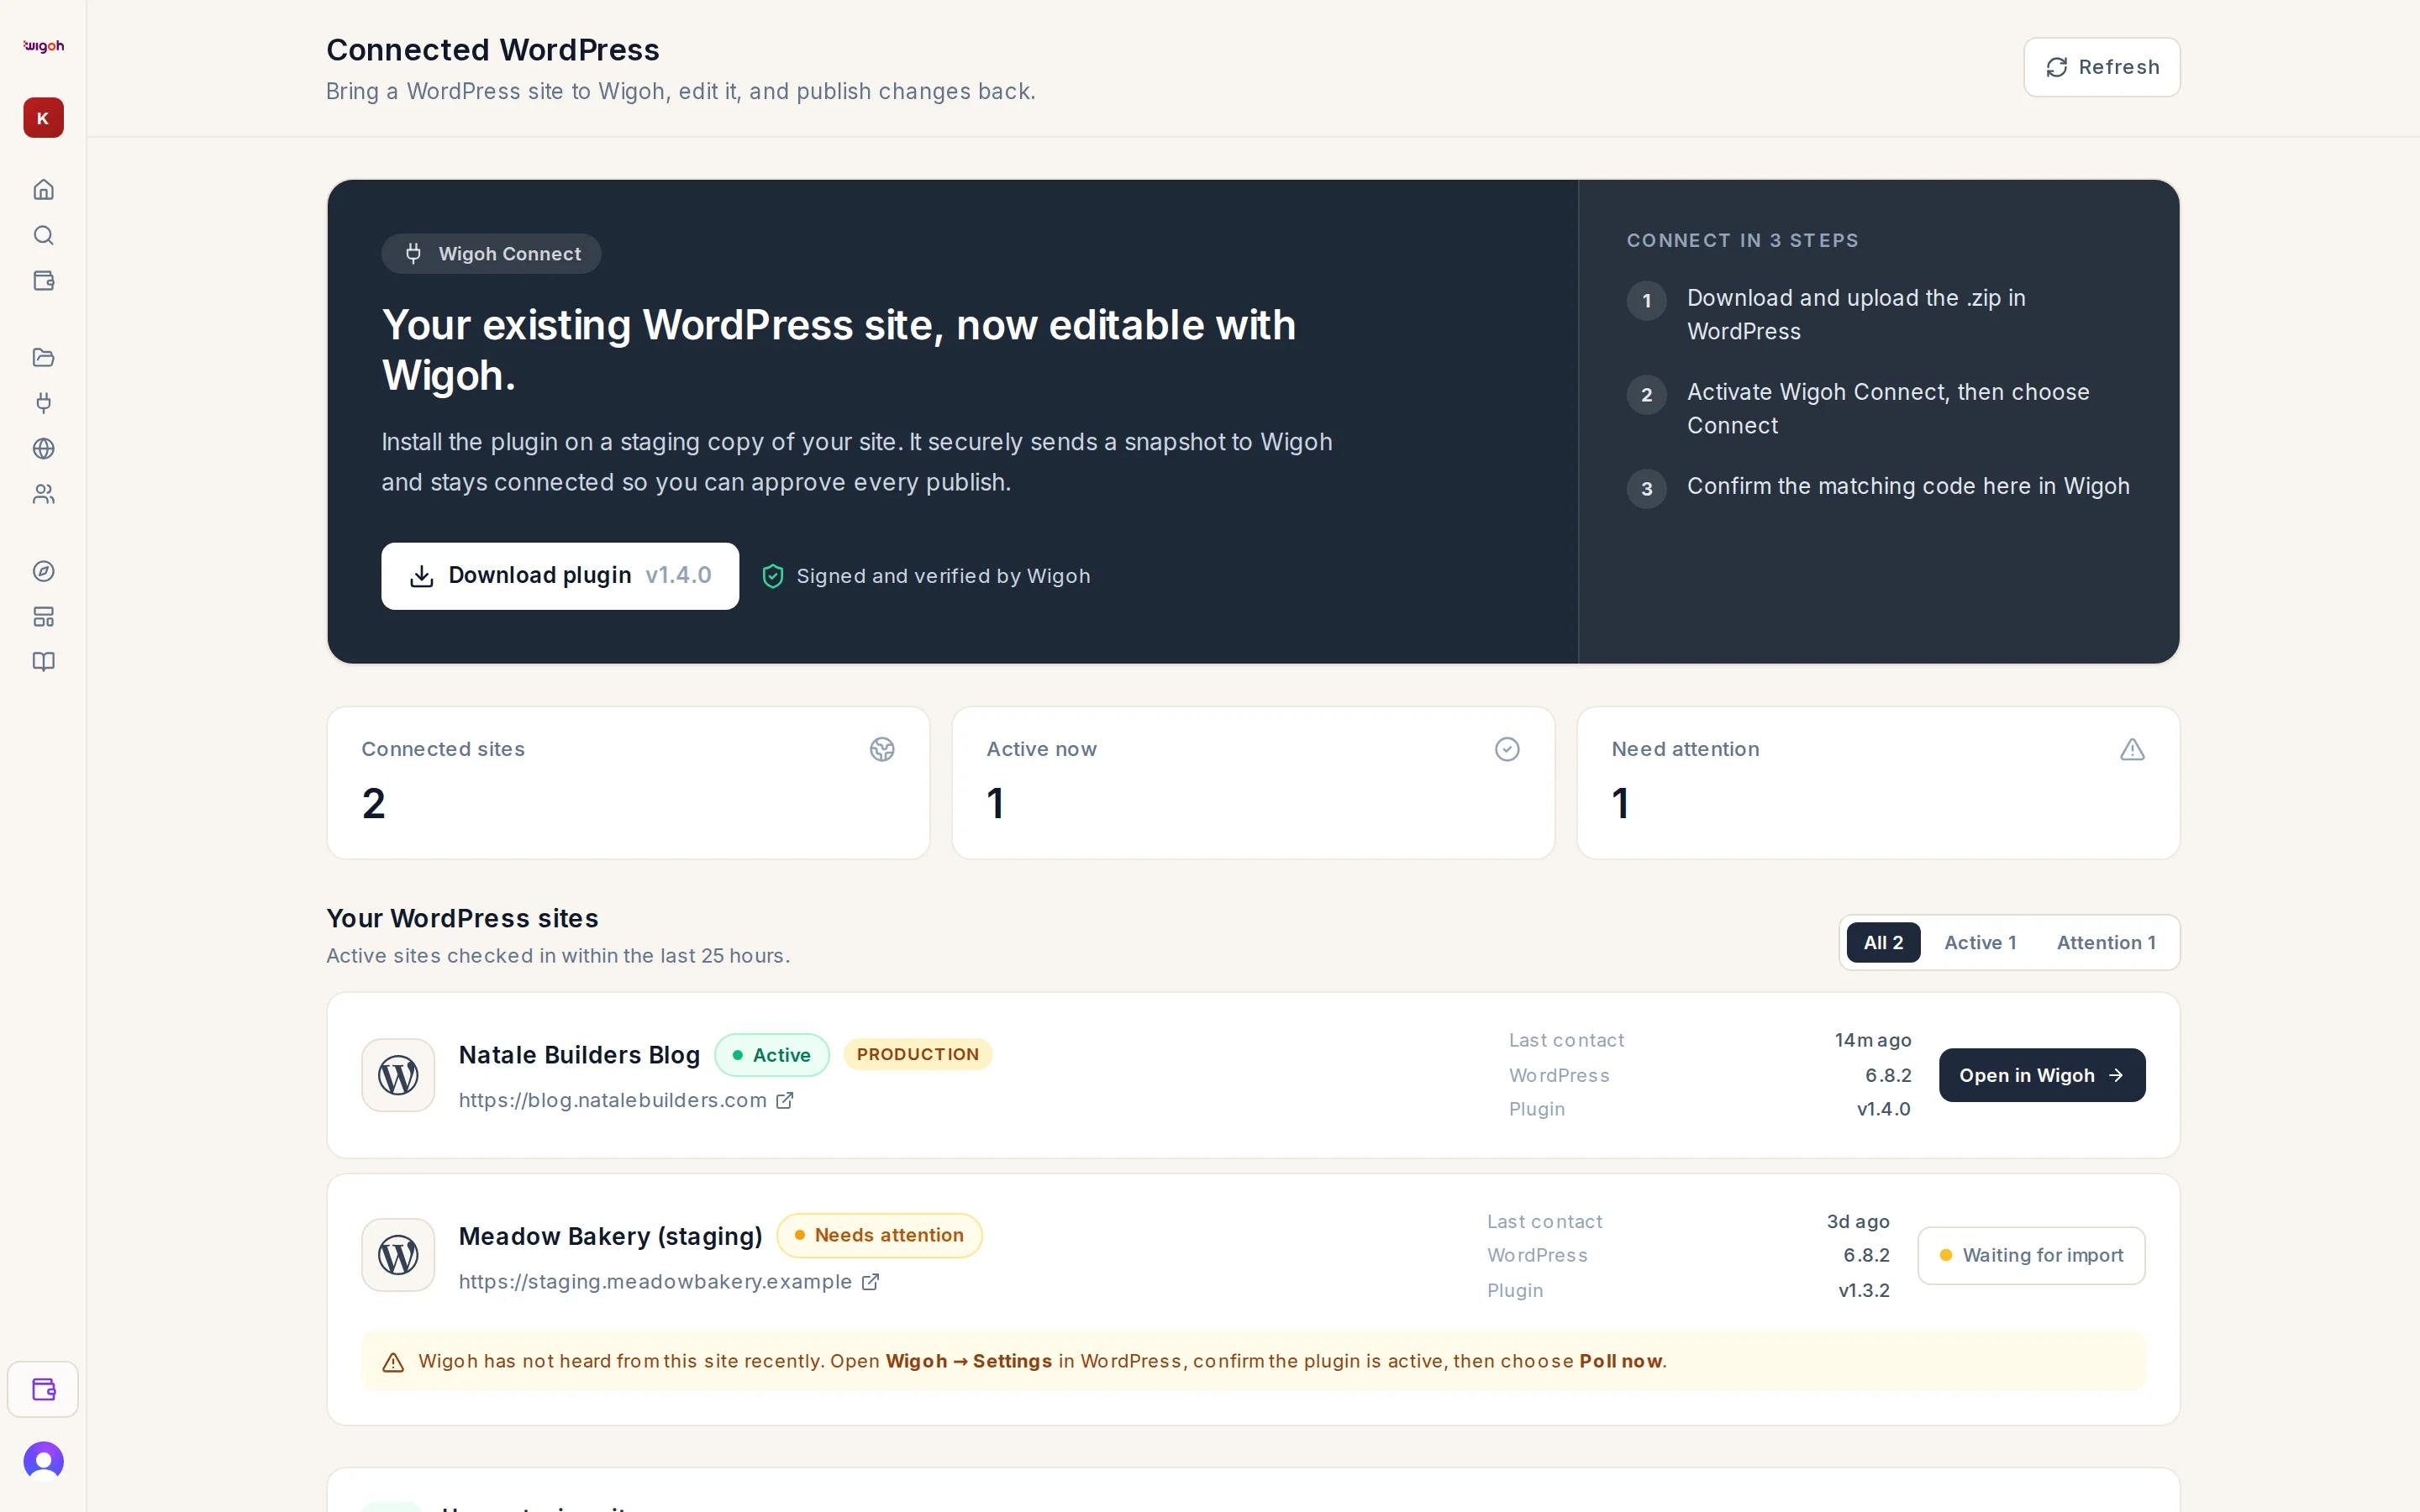Image resolution: width=2420 pixels, height=1512 pixels.
Task: Click the Meadow Bakery (staging) title
Action: (x=610, y=1236)
